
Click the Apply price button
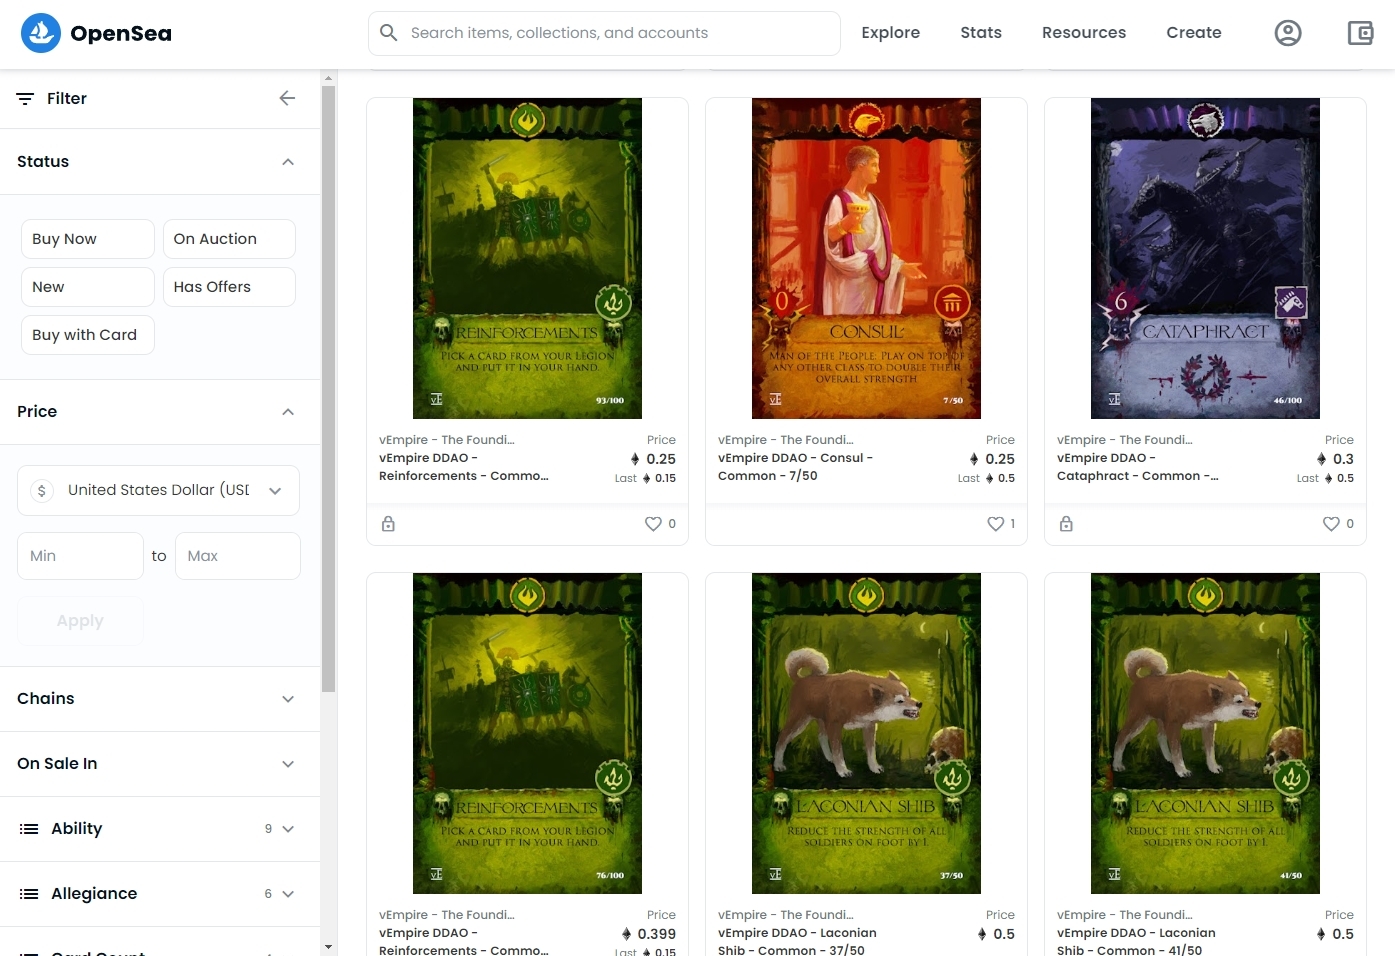pyautogui.click(x=80, y=621)
